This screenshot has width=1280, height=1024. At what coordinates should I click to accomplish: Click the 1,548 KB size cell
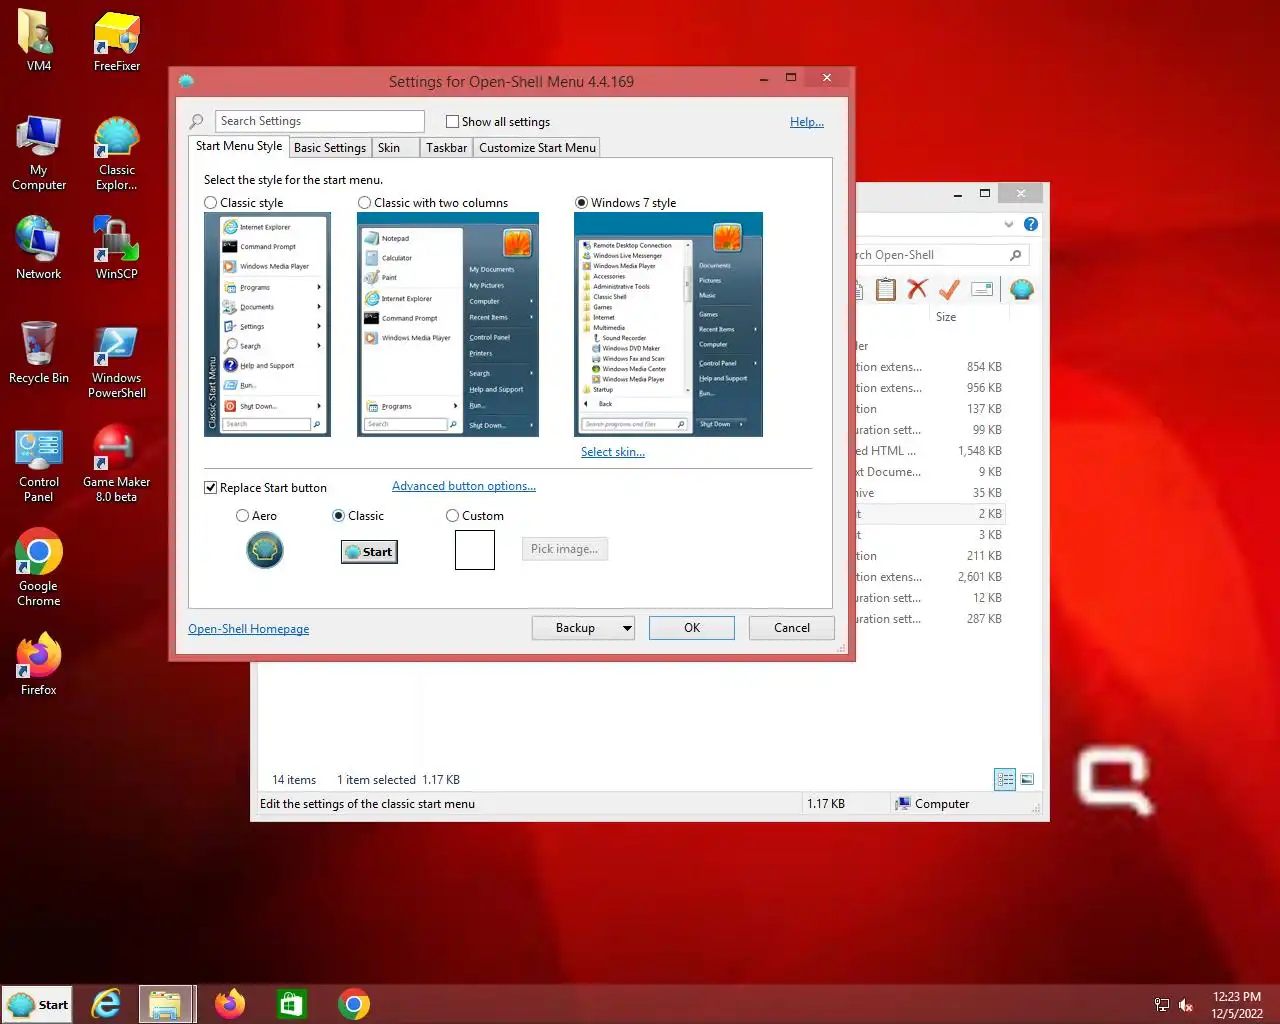(x=979, y=451)
